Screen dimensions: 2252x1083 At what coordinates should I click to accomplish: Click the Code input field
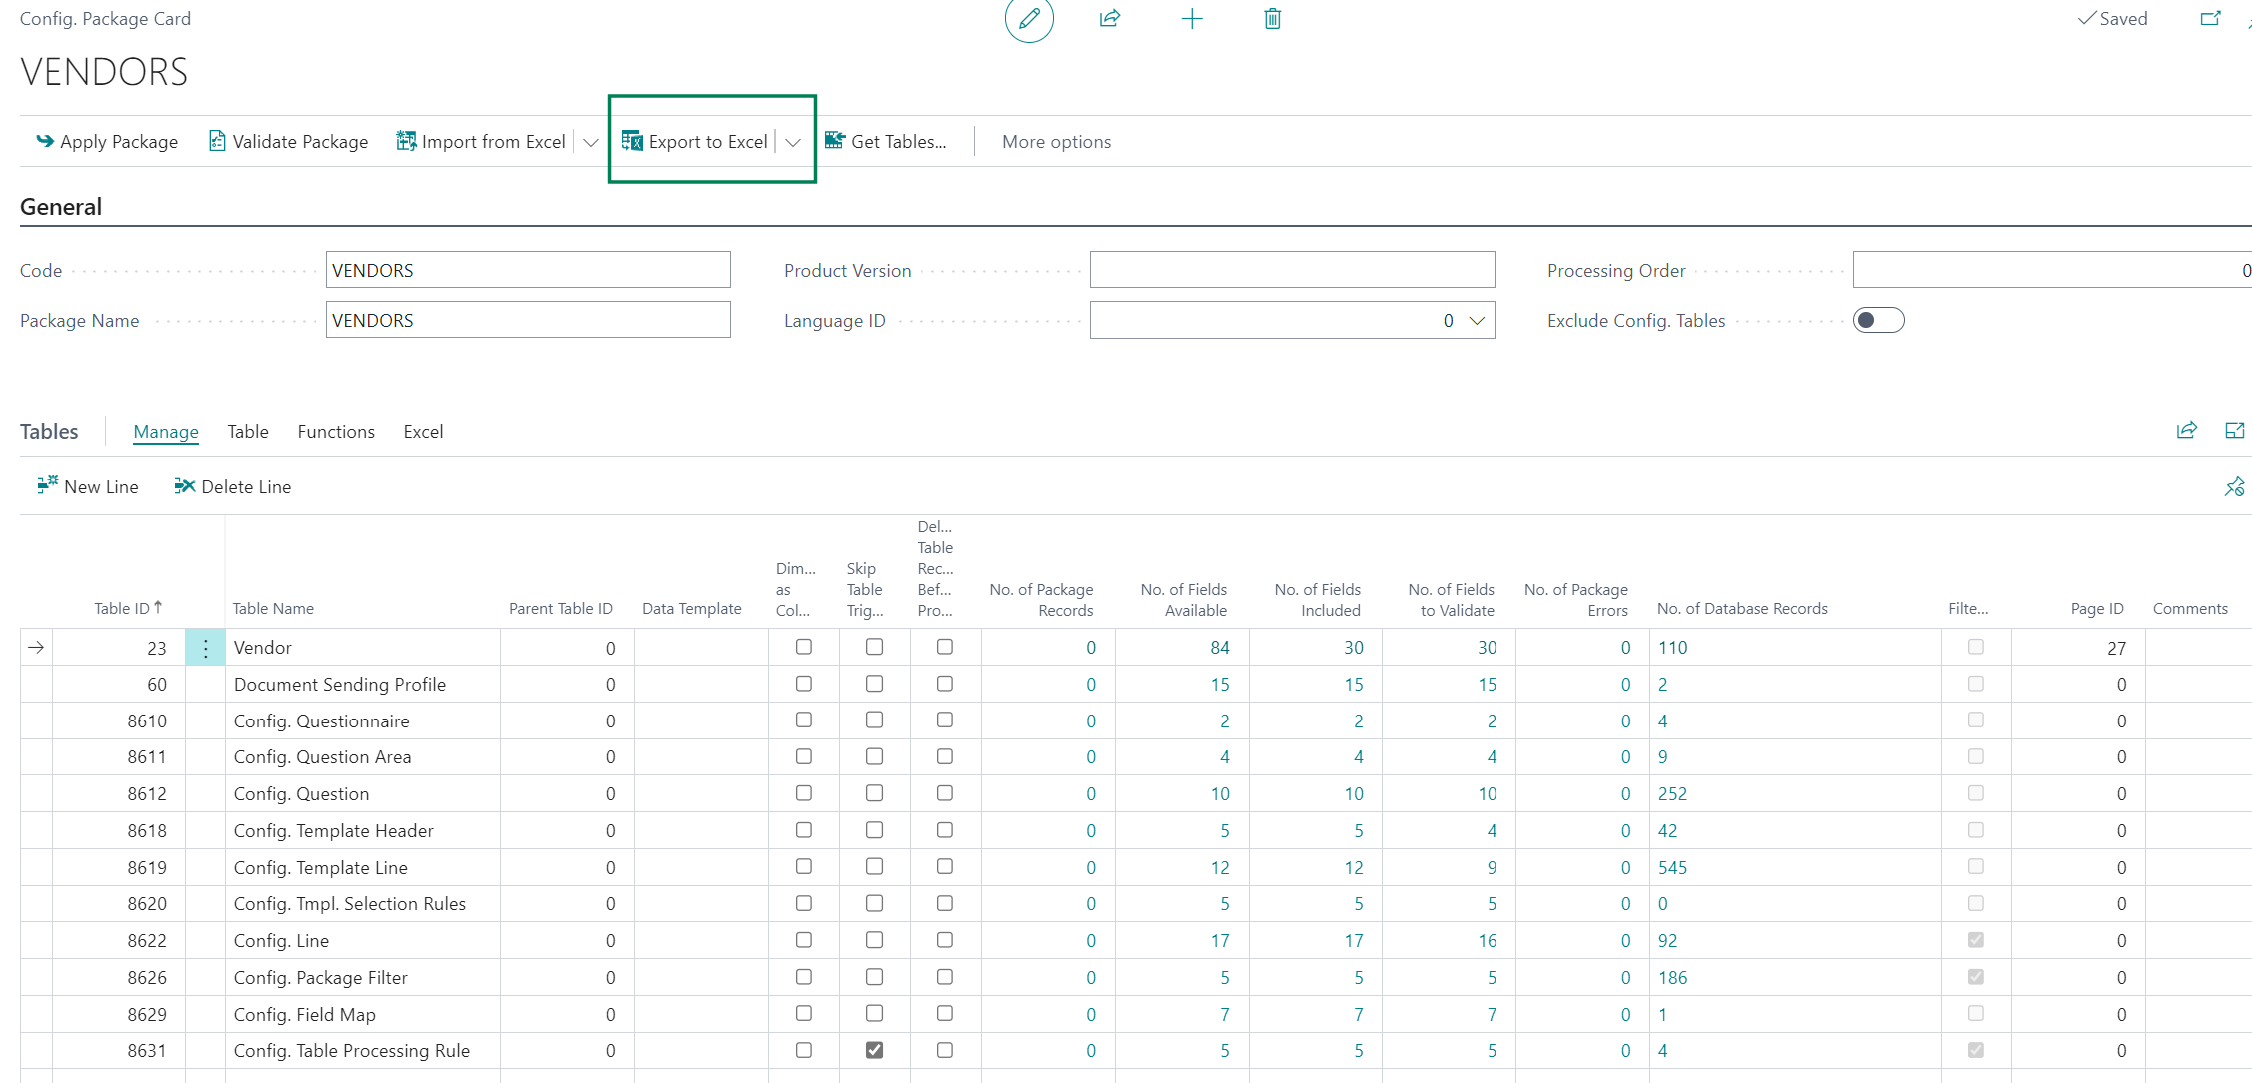coord(528,270)
